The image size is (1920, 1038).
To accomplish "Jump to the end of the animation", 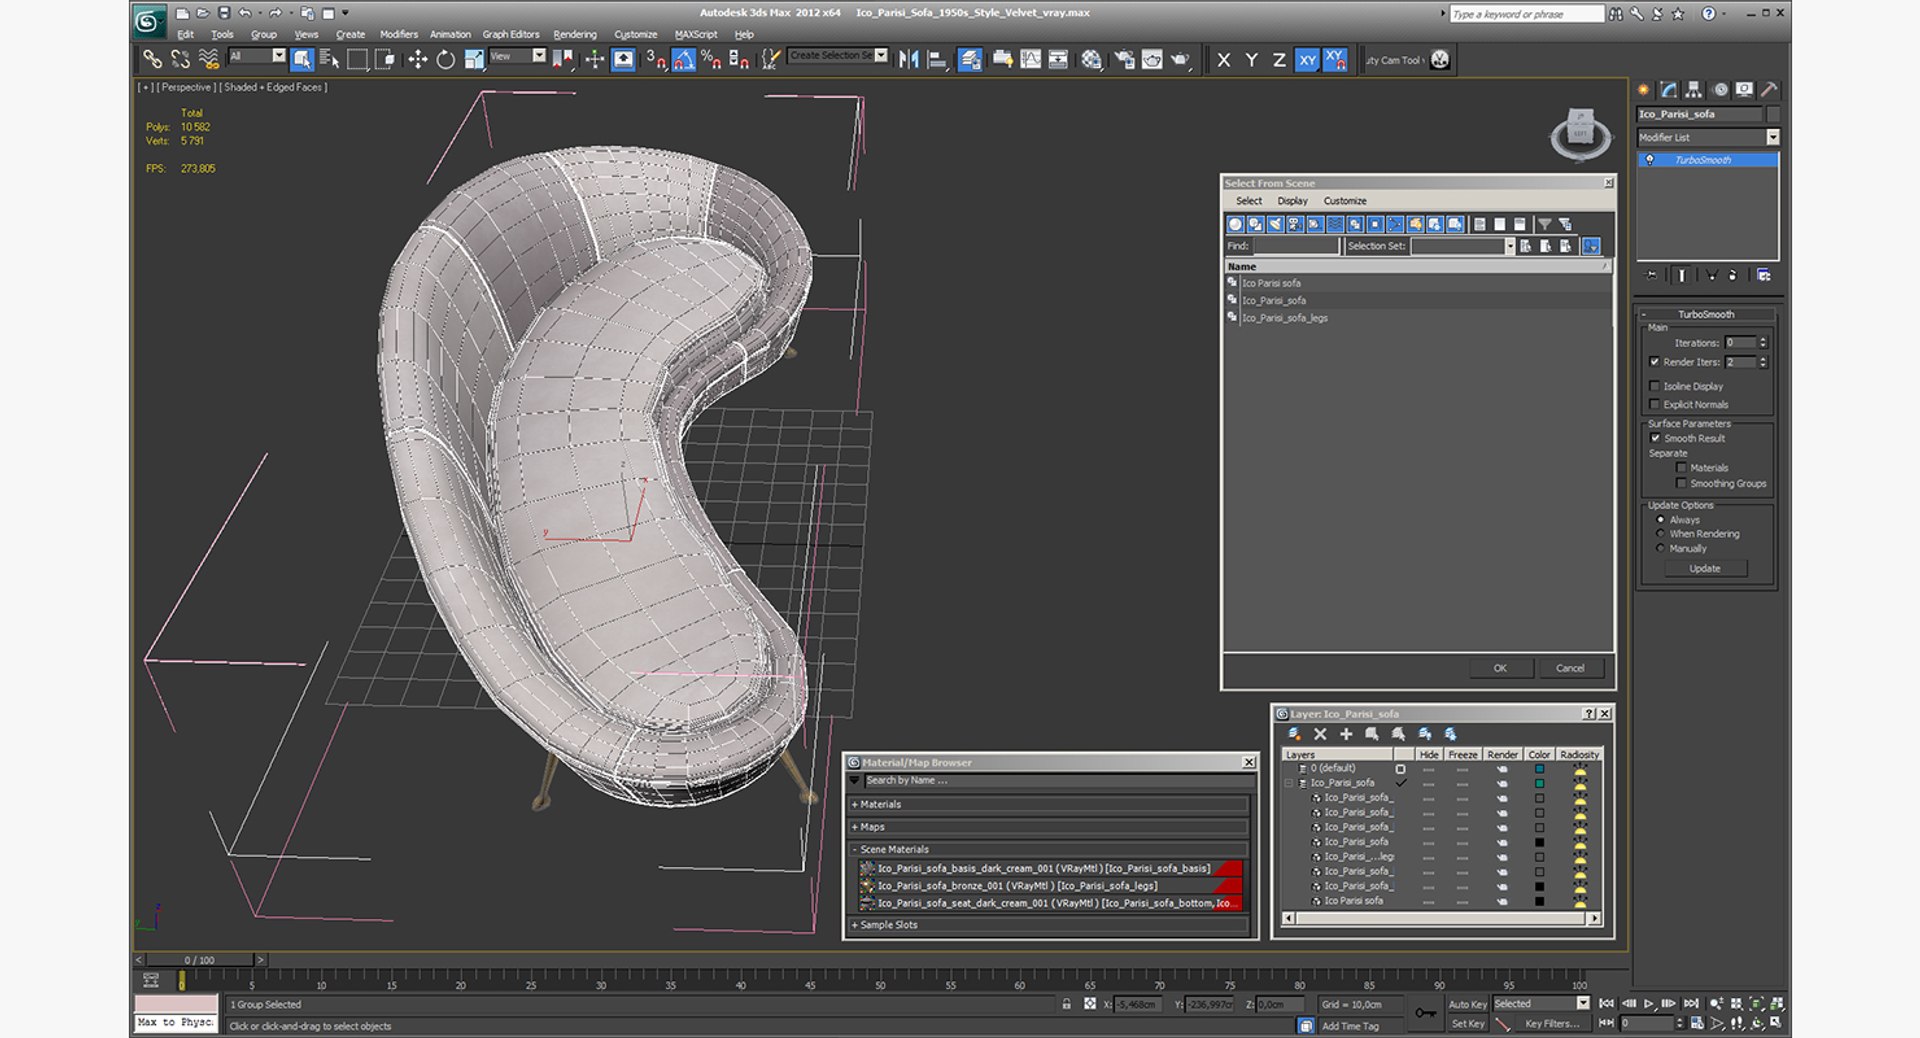I will [1691, 1004].
